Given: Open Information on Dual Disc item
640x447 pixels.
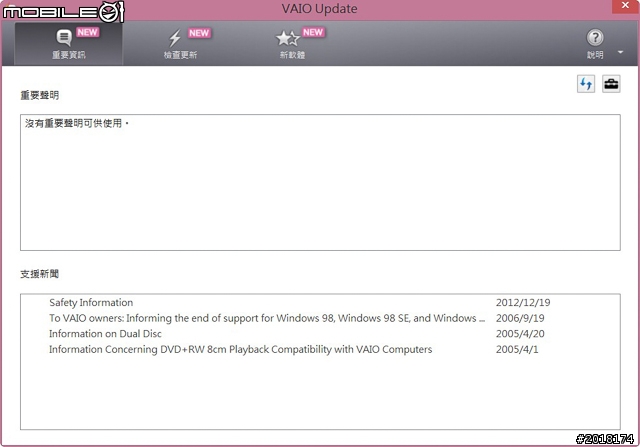Looking at the screenshot, I should [x=105, y=334].
